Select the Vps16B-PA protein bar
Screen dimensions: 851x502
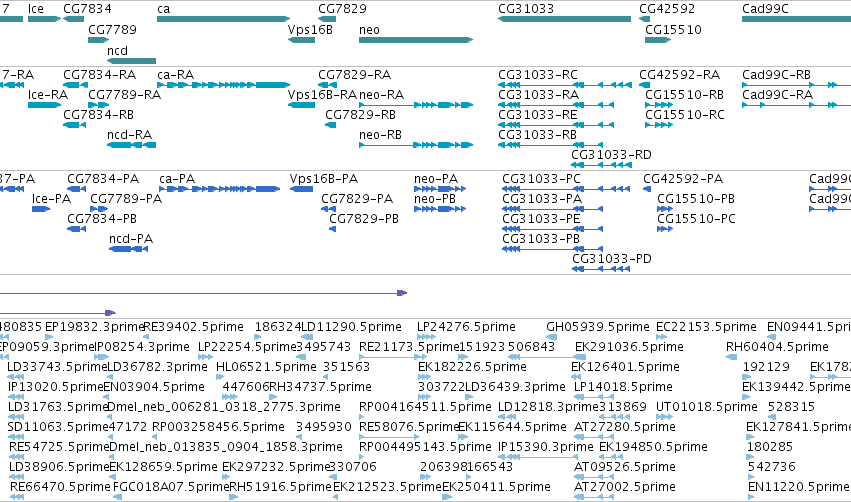tap(301, 189)
